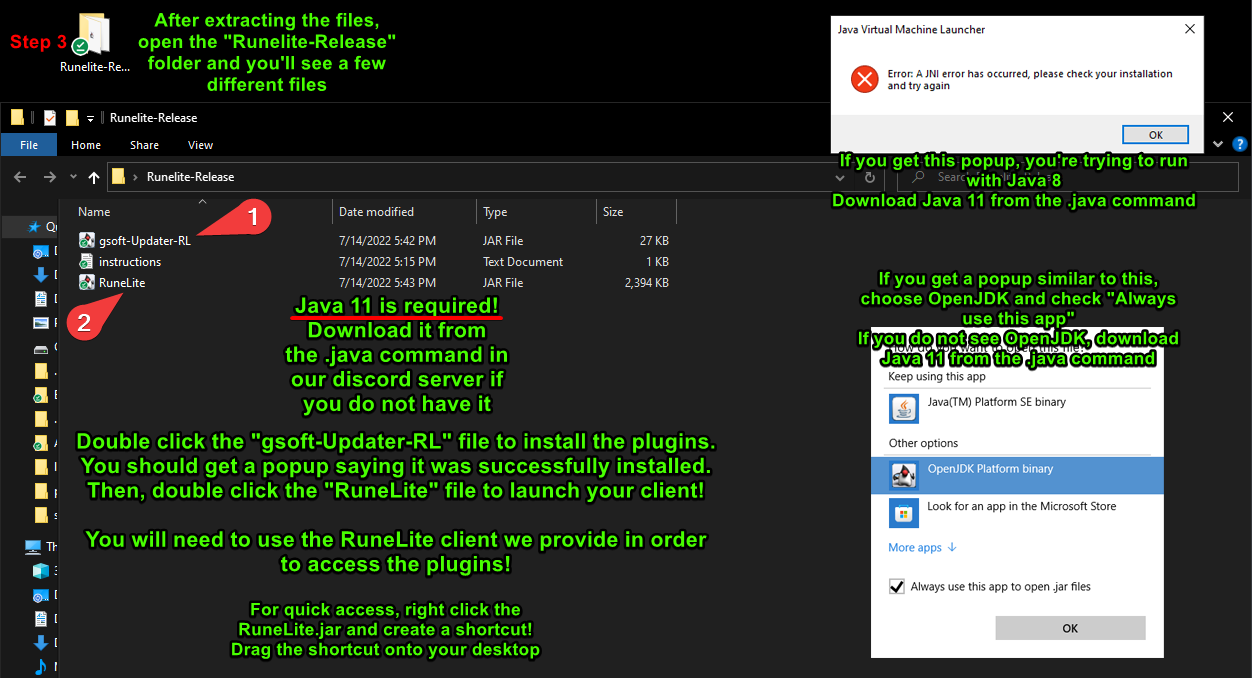The image size is (1252, 678).
Task: Click the date 7/14/2022 5:43 PM
Action: point(387,283)
